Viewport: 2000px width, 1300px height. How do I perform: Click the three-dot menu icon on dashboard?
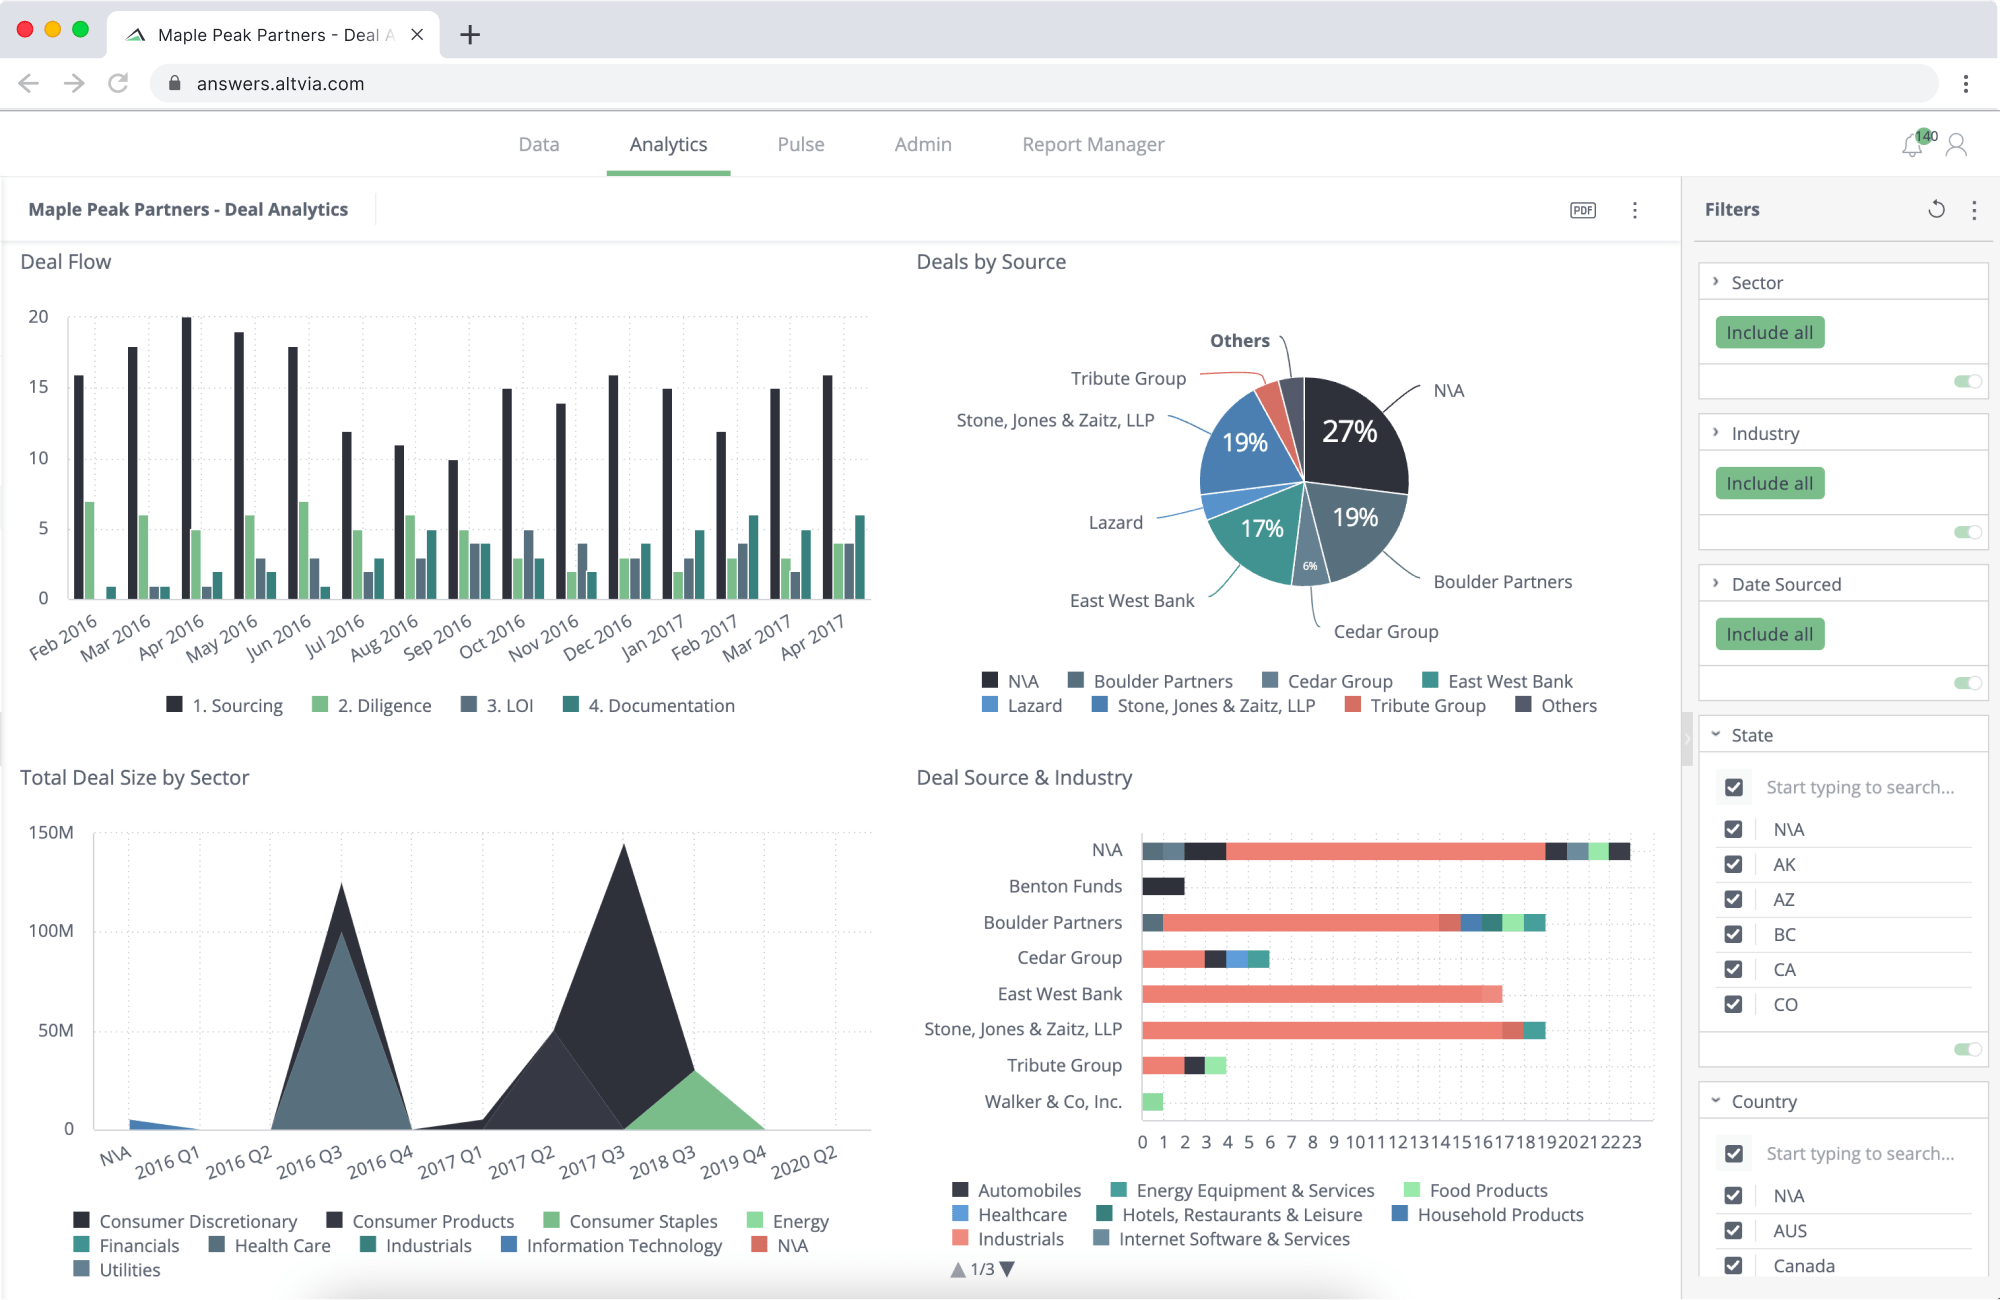pos(1636,210)
